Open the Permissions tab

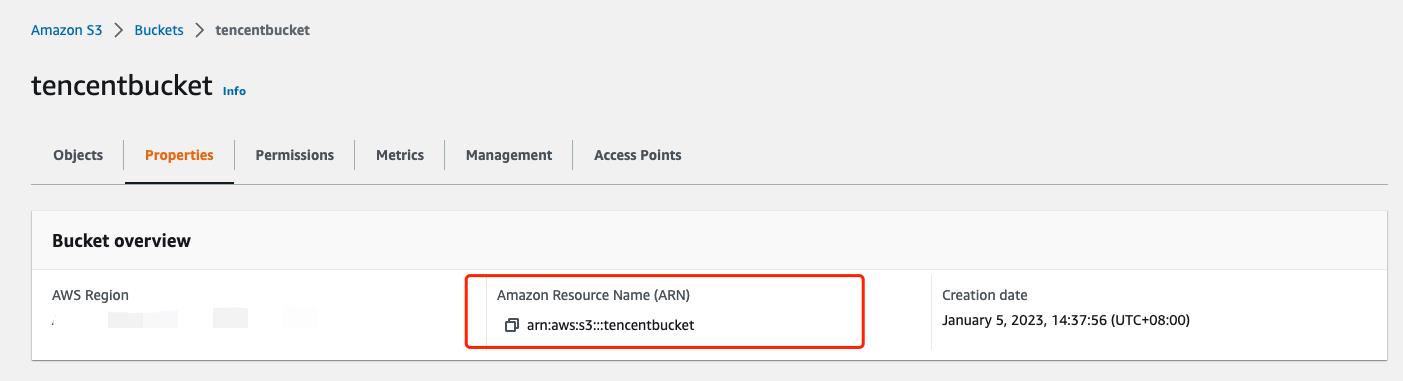tap(294, 155)
